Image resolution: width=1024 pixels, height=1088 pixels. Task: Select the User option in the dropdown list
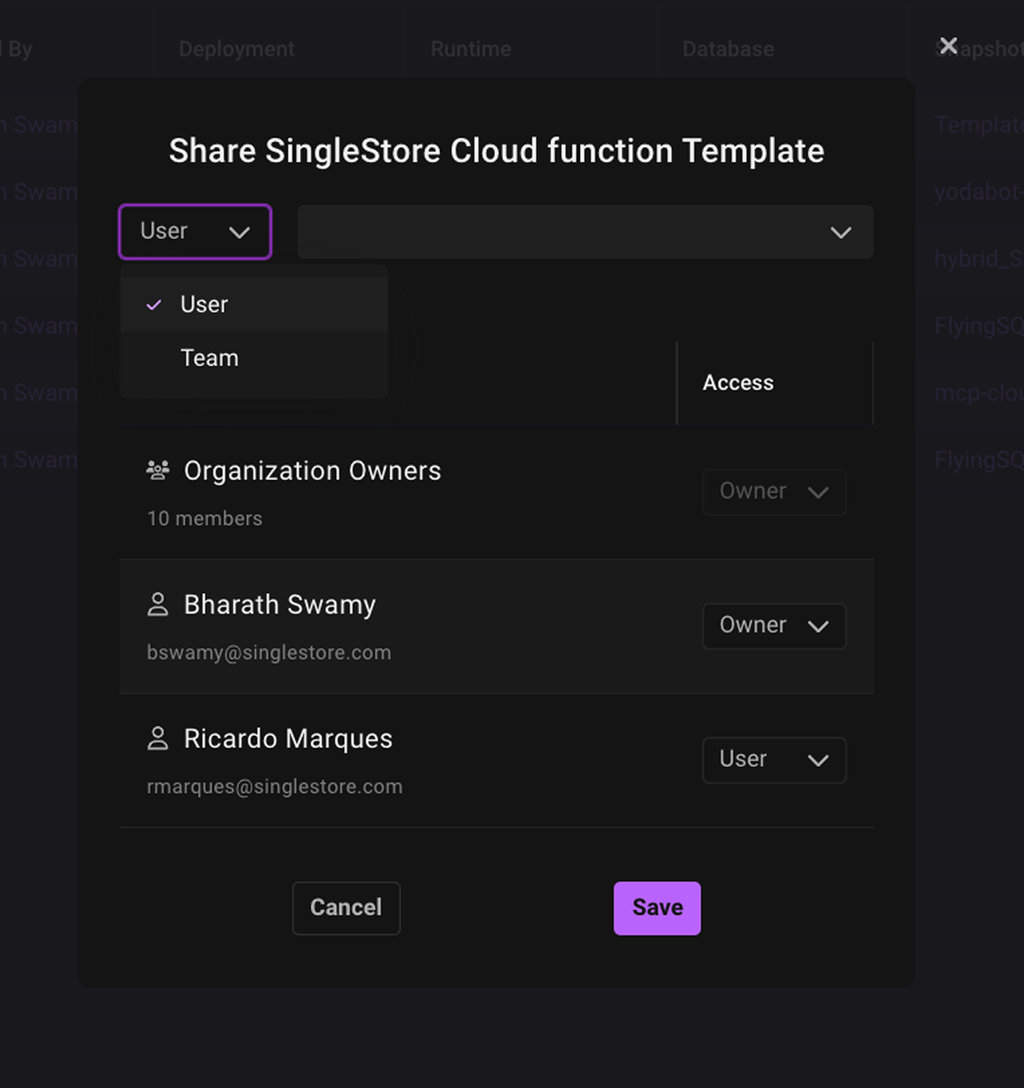coord(254,305)
